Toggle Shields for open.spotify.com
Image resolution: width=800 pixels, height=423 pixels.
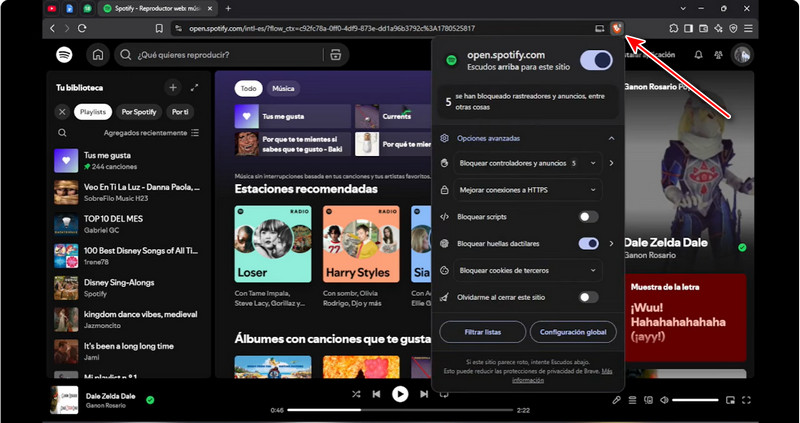pyautogui.click(x=596, y=60)
